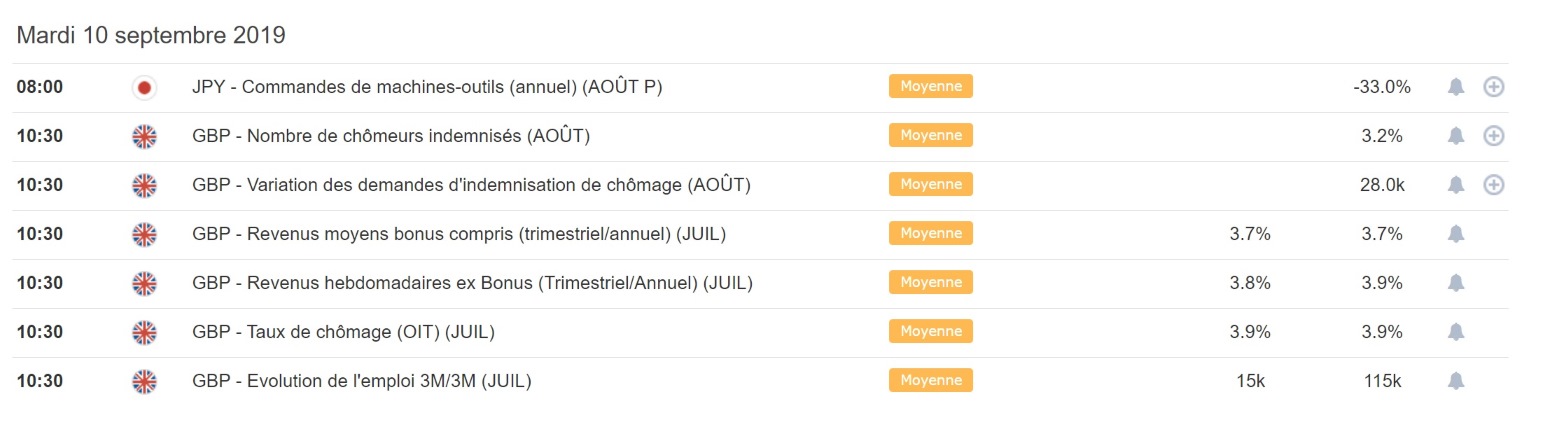Click the Mardi 10 septembre 2019 date header
This screenshot has height=425, width=1562.
click(151, 36)
